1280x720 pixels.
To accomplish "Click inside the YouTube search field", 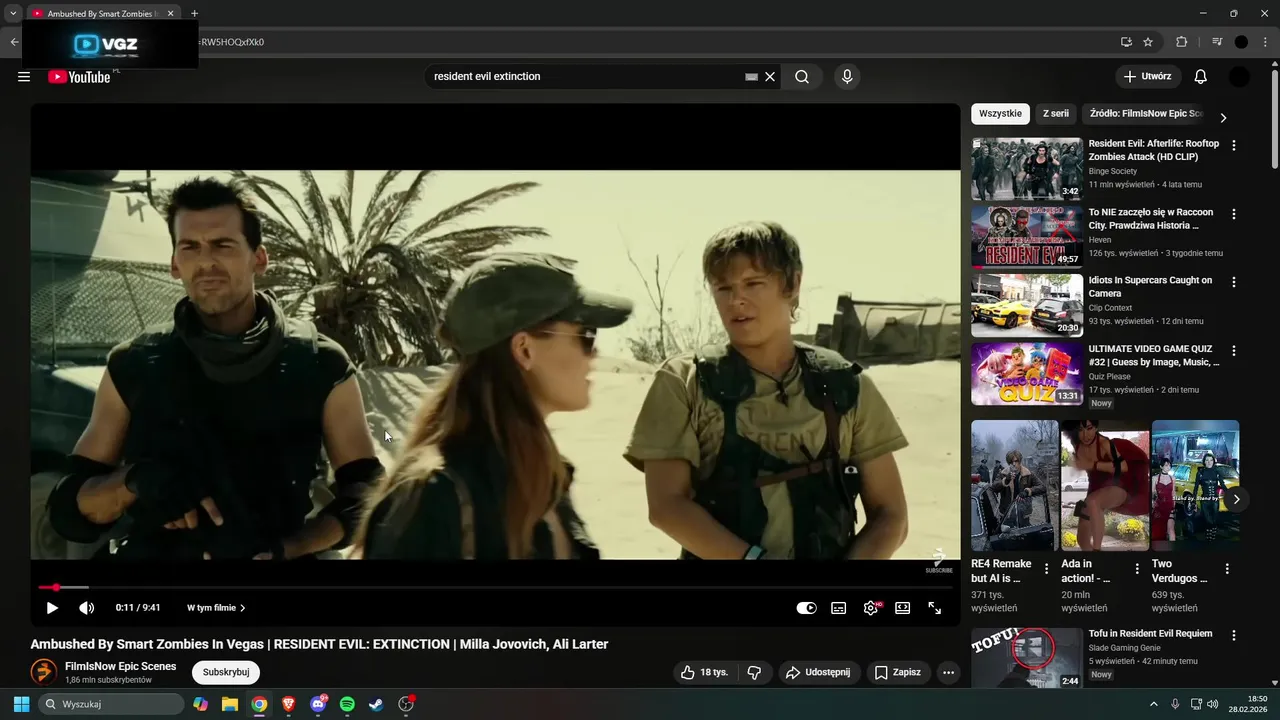I will (x=585, y=77).
